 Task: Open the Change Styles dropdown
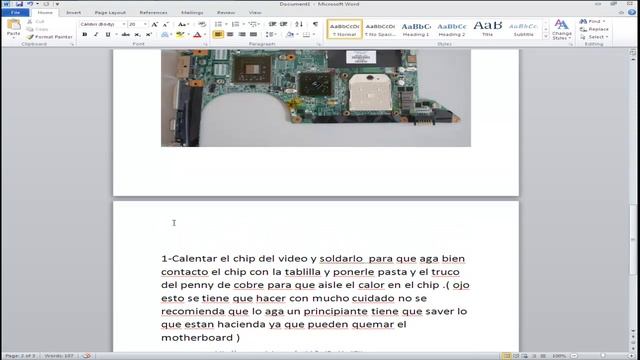[x=562, y=29]
